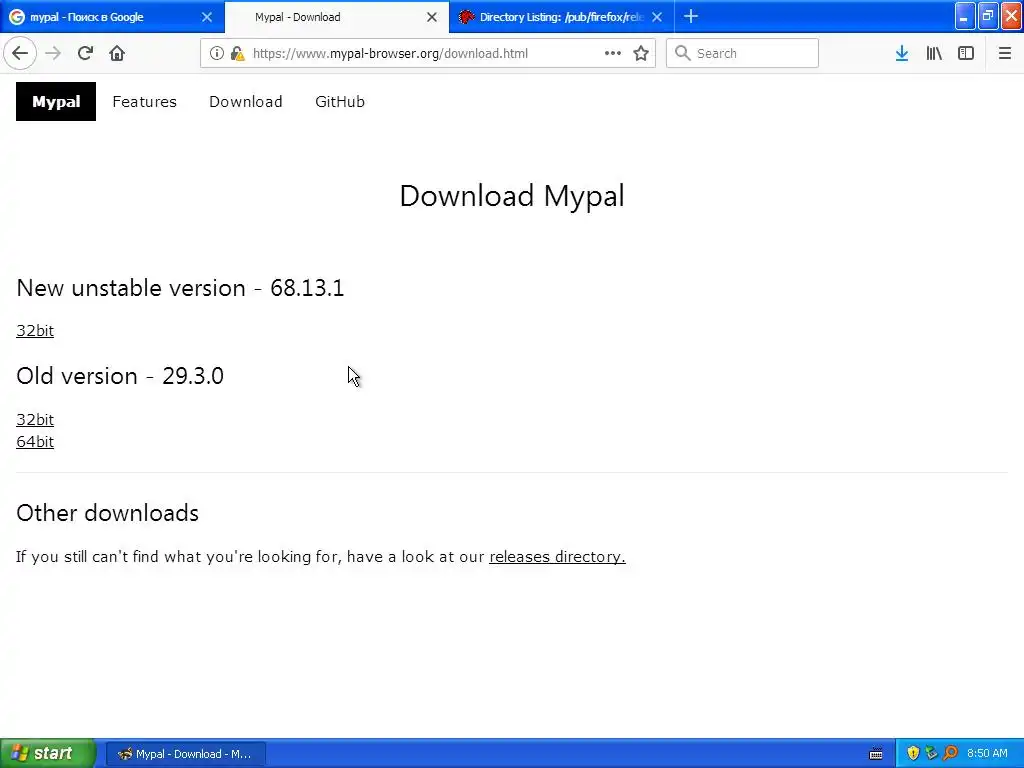Click the forward navigation arrow

[53, 53]
